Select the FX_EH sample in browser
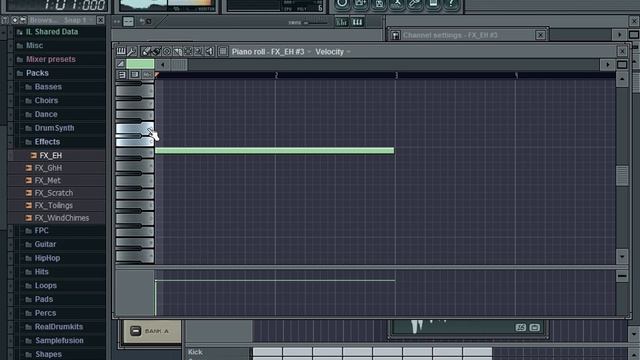Image resolution: width=640 pixels, height=360 pixels. click(51, 156)
